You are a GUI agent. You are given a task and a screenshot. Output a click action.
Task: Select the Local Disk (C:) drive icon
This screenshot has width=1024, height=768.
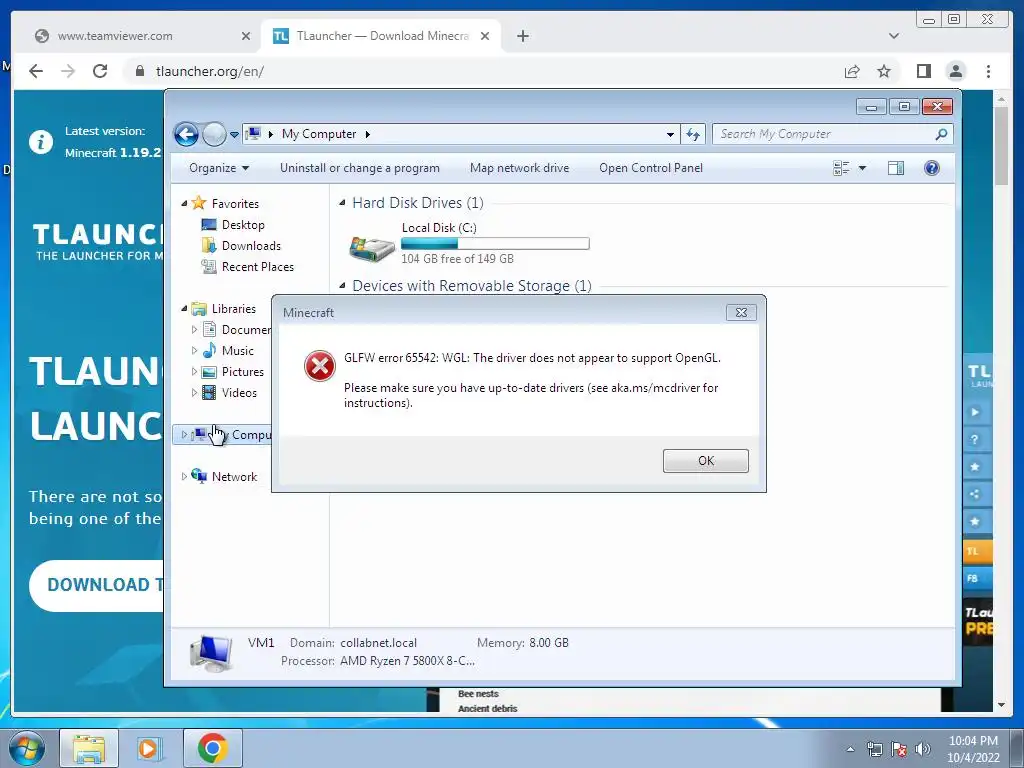(x=372, y=249)
